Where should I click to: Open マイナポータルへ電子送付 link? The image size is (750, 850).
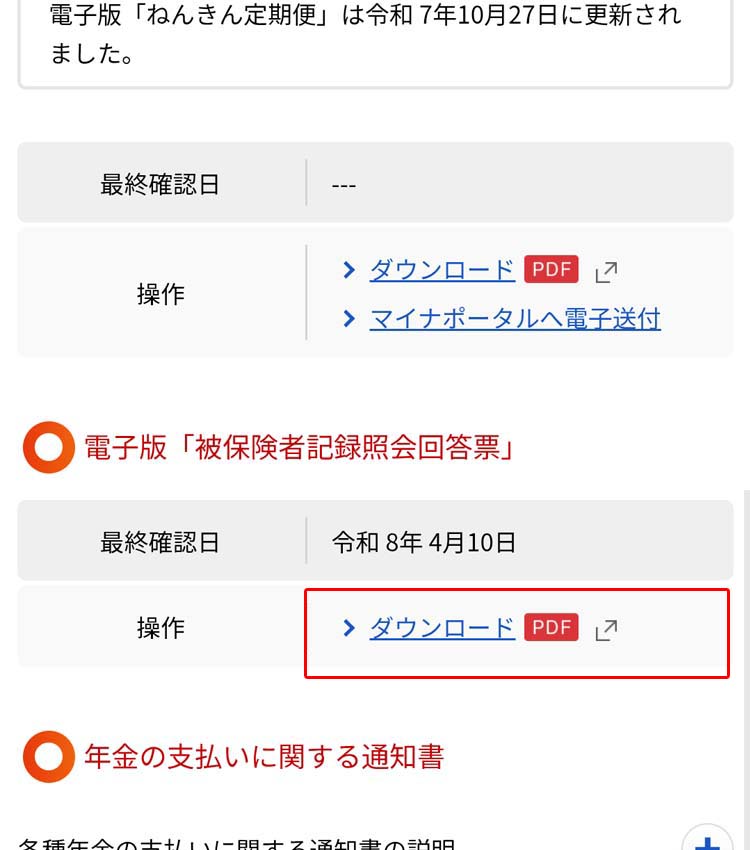coord(515,319)
